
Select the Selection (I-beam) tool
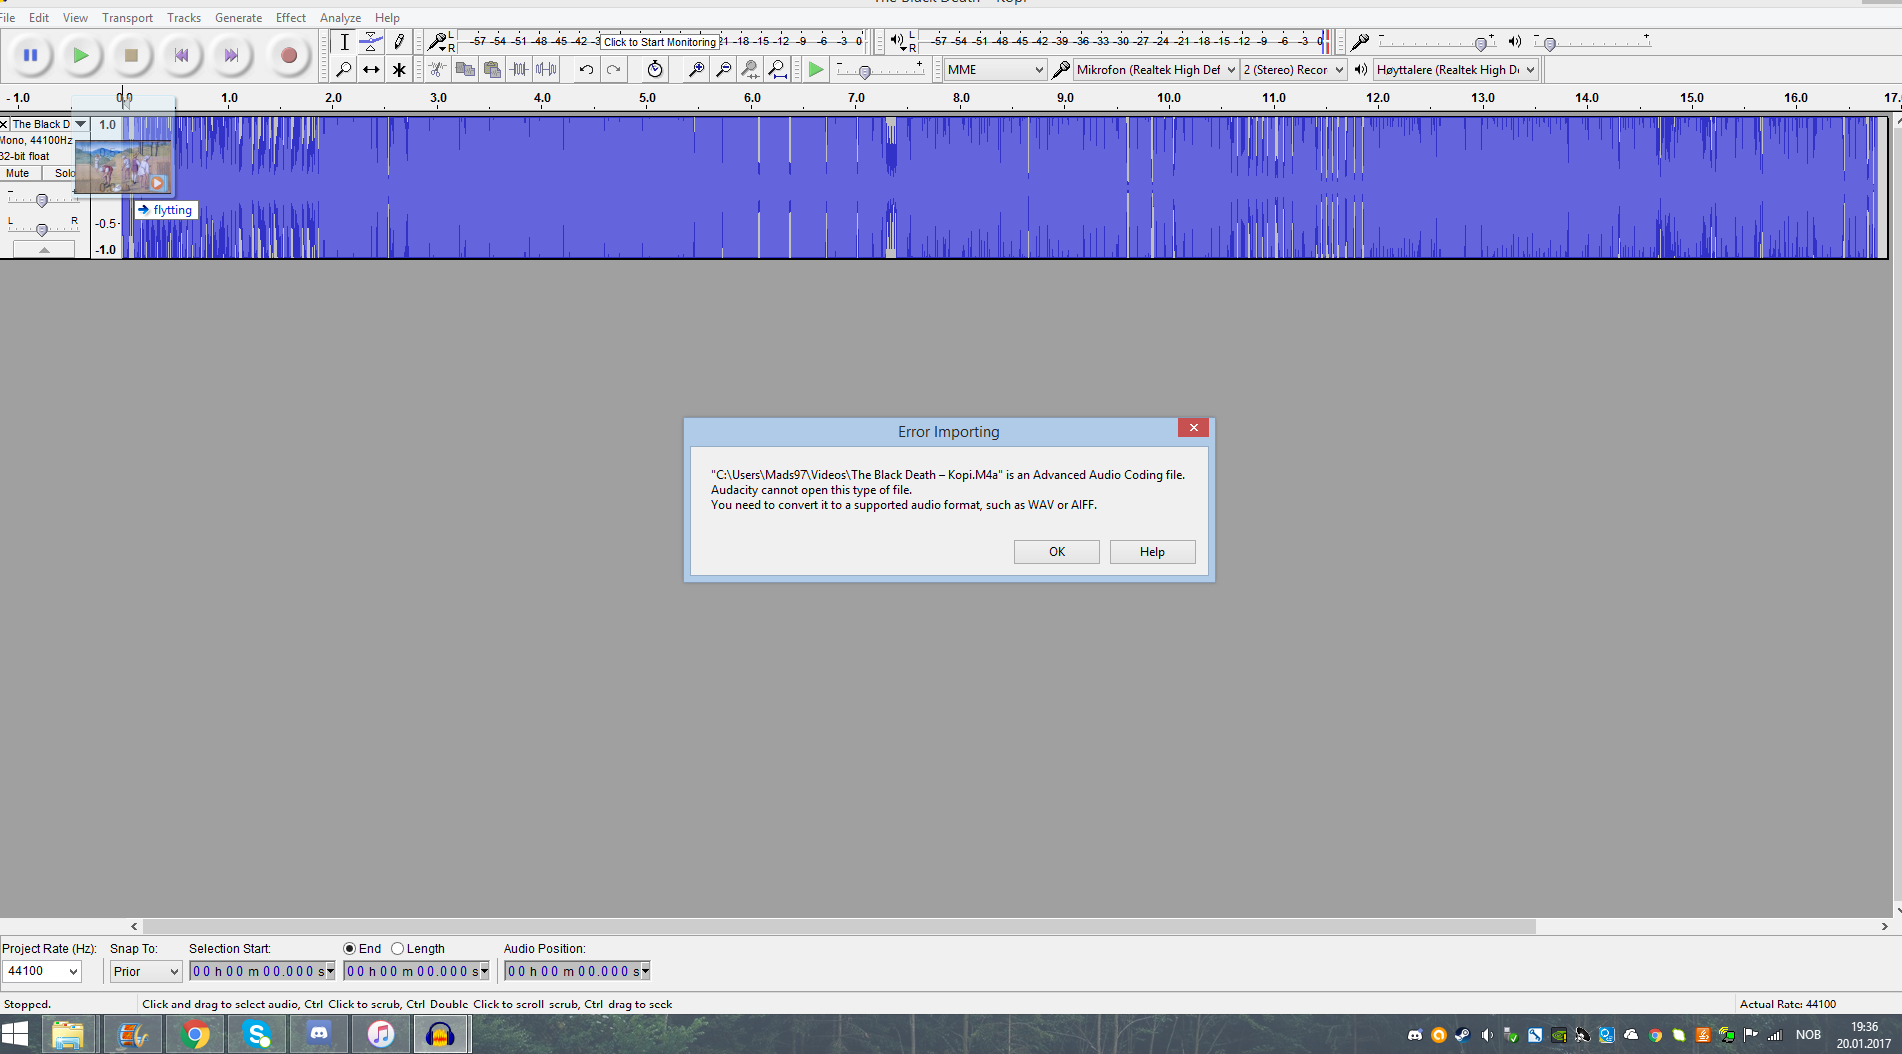click(x=344, y=42)
